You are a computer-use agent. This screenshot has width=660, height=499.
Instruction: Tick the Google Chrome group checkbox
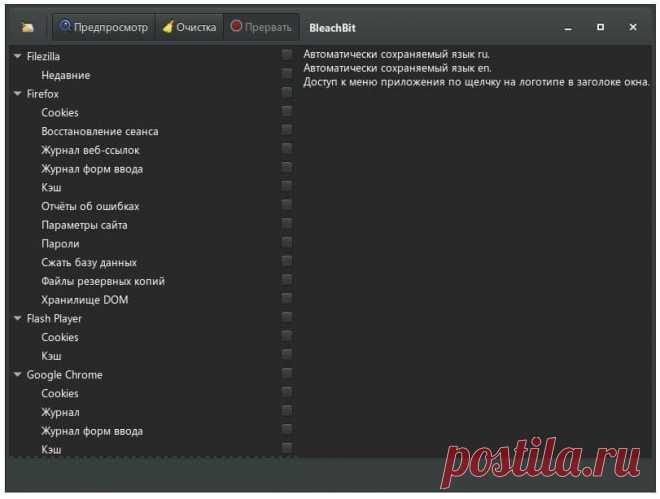pos(287,373)
